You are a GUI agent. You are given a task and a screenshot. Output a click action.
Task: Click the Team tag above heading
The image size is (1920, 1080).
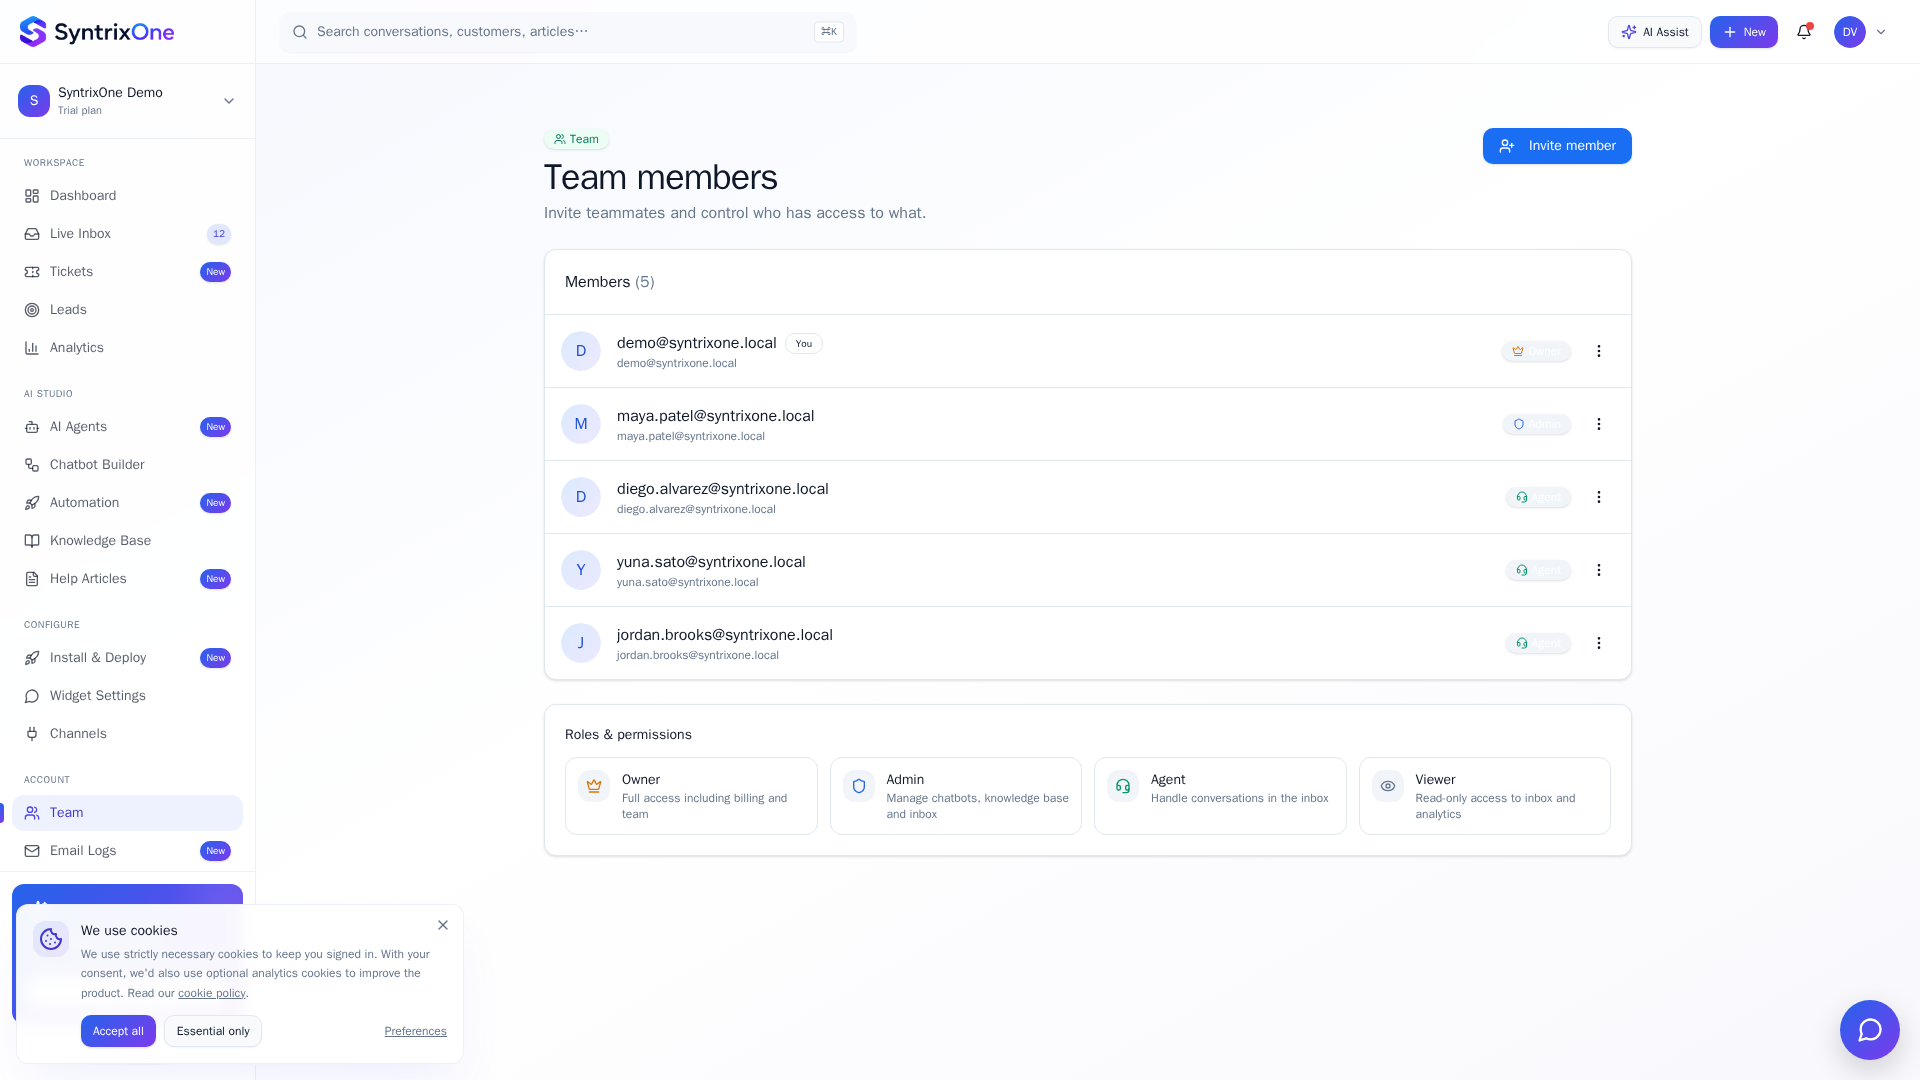(577, 139)
